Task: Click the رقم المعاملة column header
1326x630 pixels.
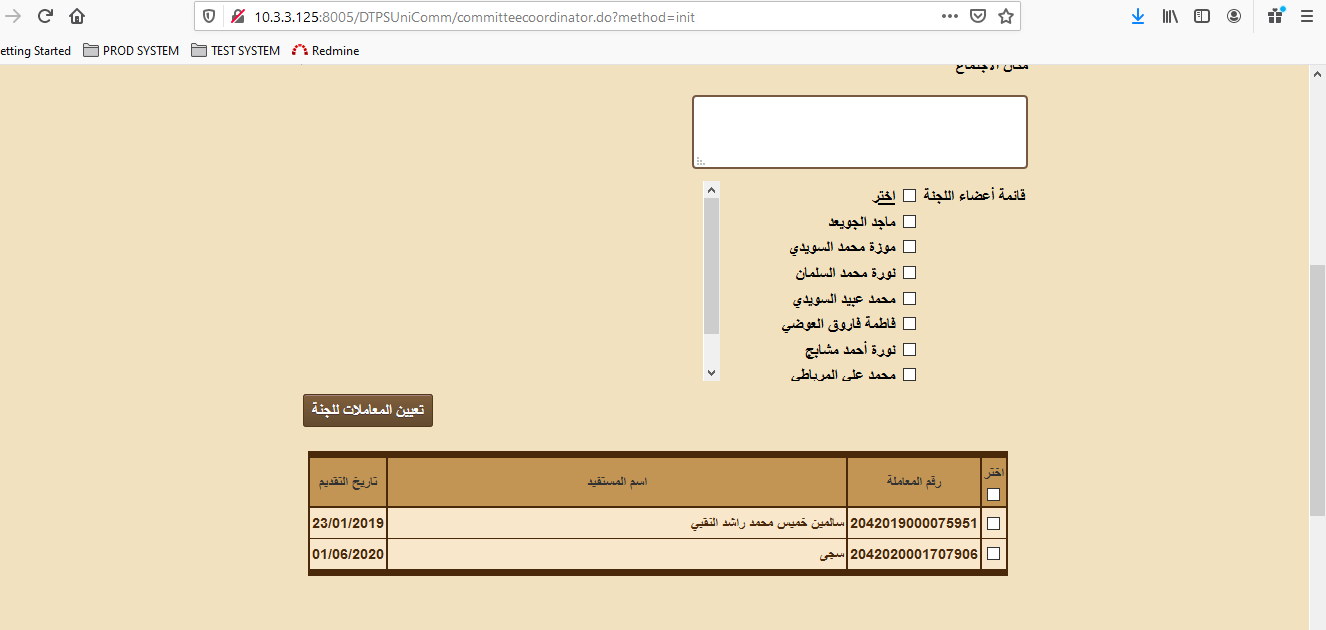Action: (914, 482)
